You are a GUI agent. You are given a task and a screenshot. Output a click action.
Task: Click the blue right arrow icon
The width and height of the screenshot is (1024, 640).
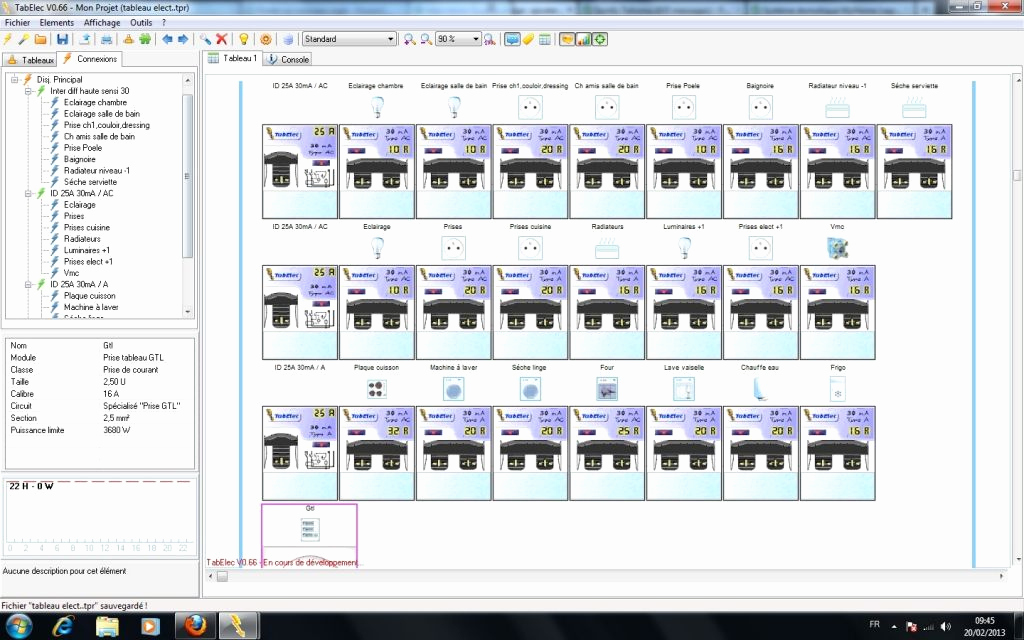pos(184,39)
